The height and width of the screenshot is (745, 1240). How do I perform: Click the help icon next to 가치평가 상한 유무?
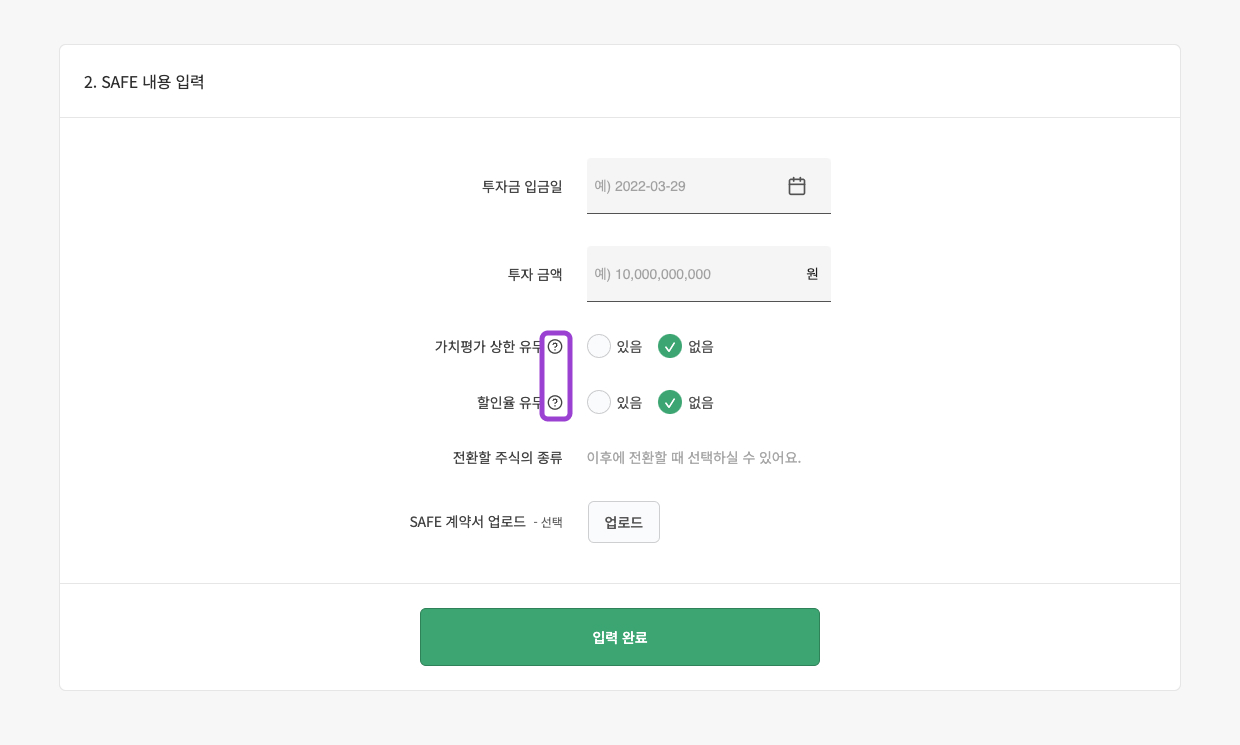[x=556, y=346]
